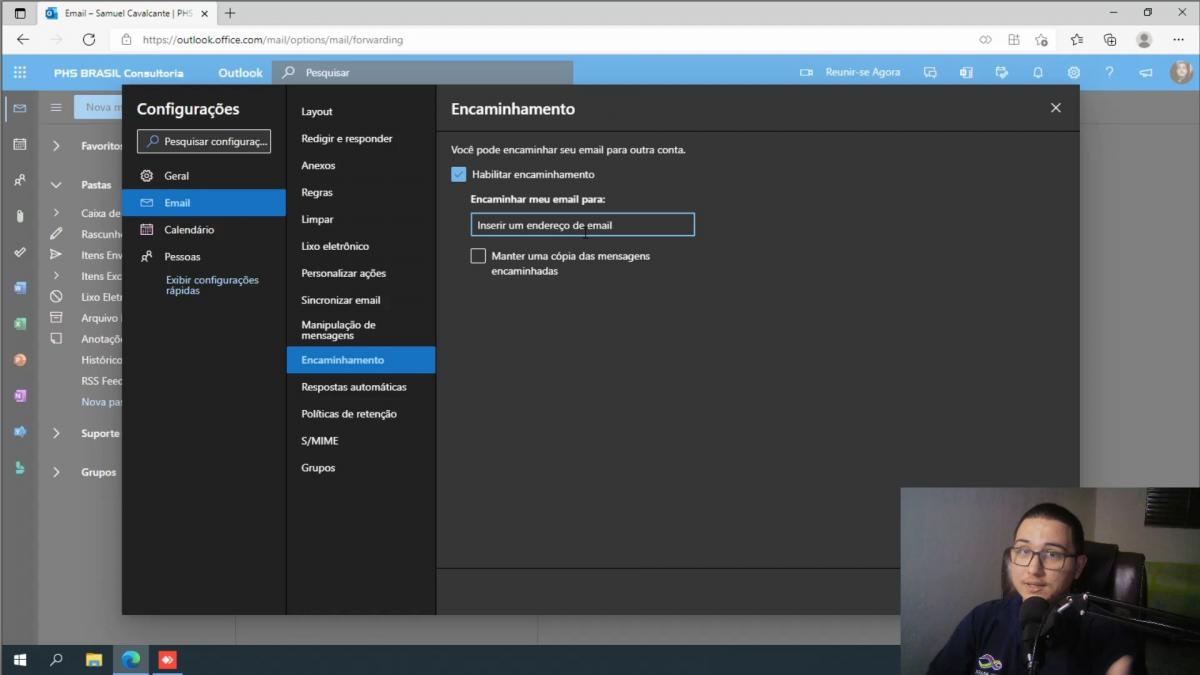This screenshot has width=1200, height=675.
Task: Open the account profile picture
Action: click(1181, 72)
